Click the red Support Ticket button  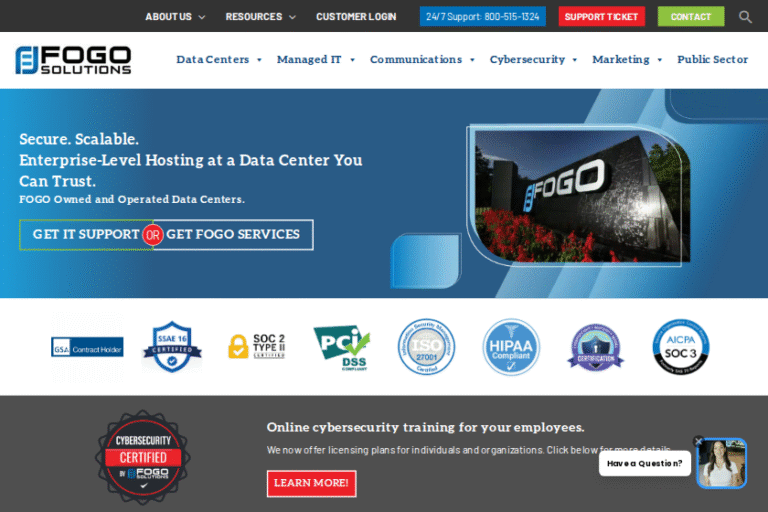(602, 17)
